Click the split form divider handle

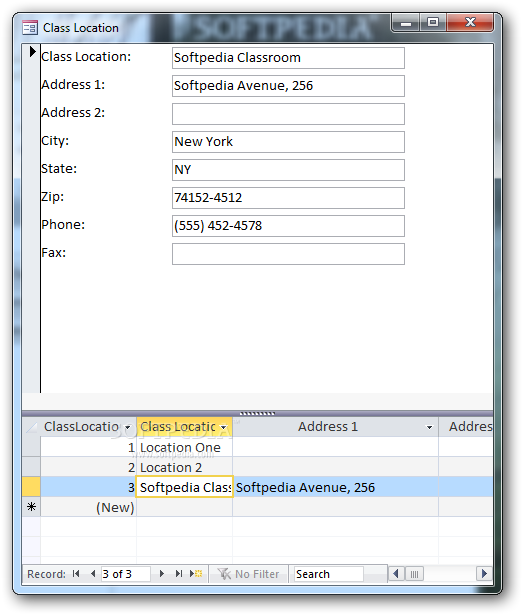point(257,413)
